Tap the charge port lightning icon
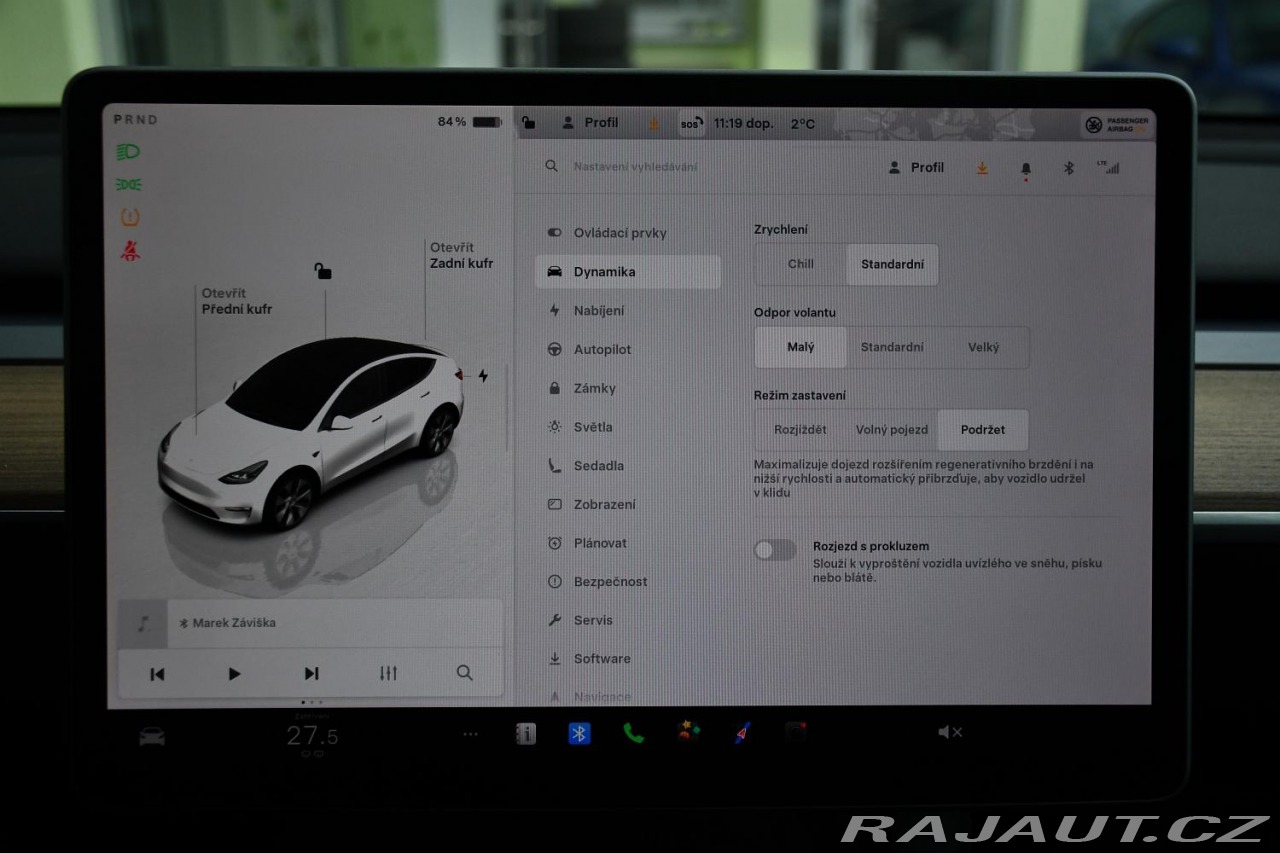The image size is (1280, 853). (483, 376)
